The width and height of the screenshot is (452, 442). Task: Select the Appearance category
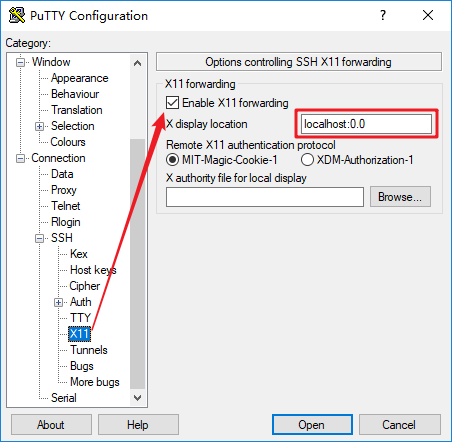point(80,78)
